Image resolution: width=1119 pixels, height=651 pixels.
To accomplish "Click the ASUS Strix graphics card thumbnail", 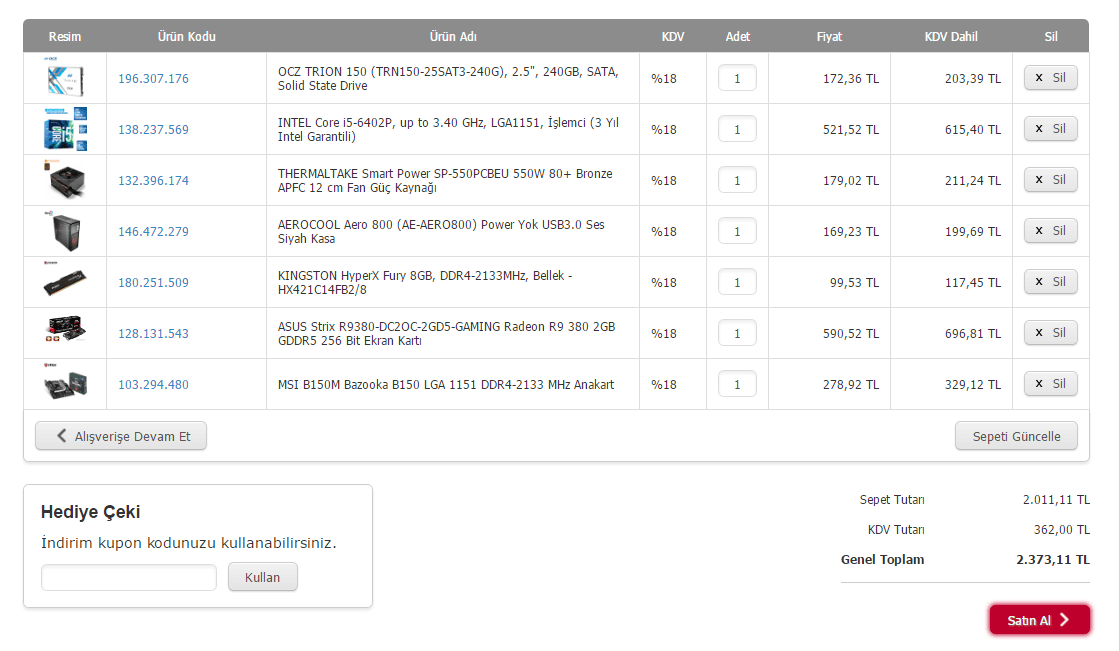I will pos(65,333).
